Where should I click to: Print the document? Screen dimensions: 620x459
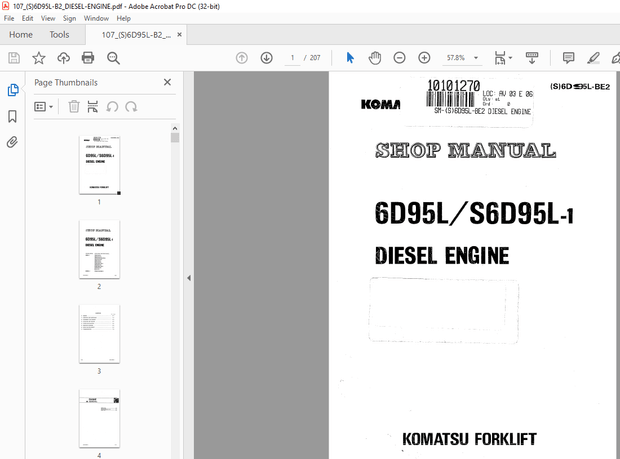88,58
